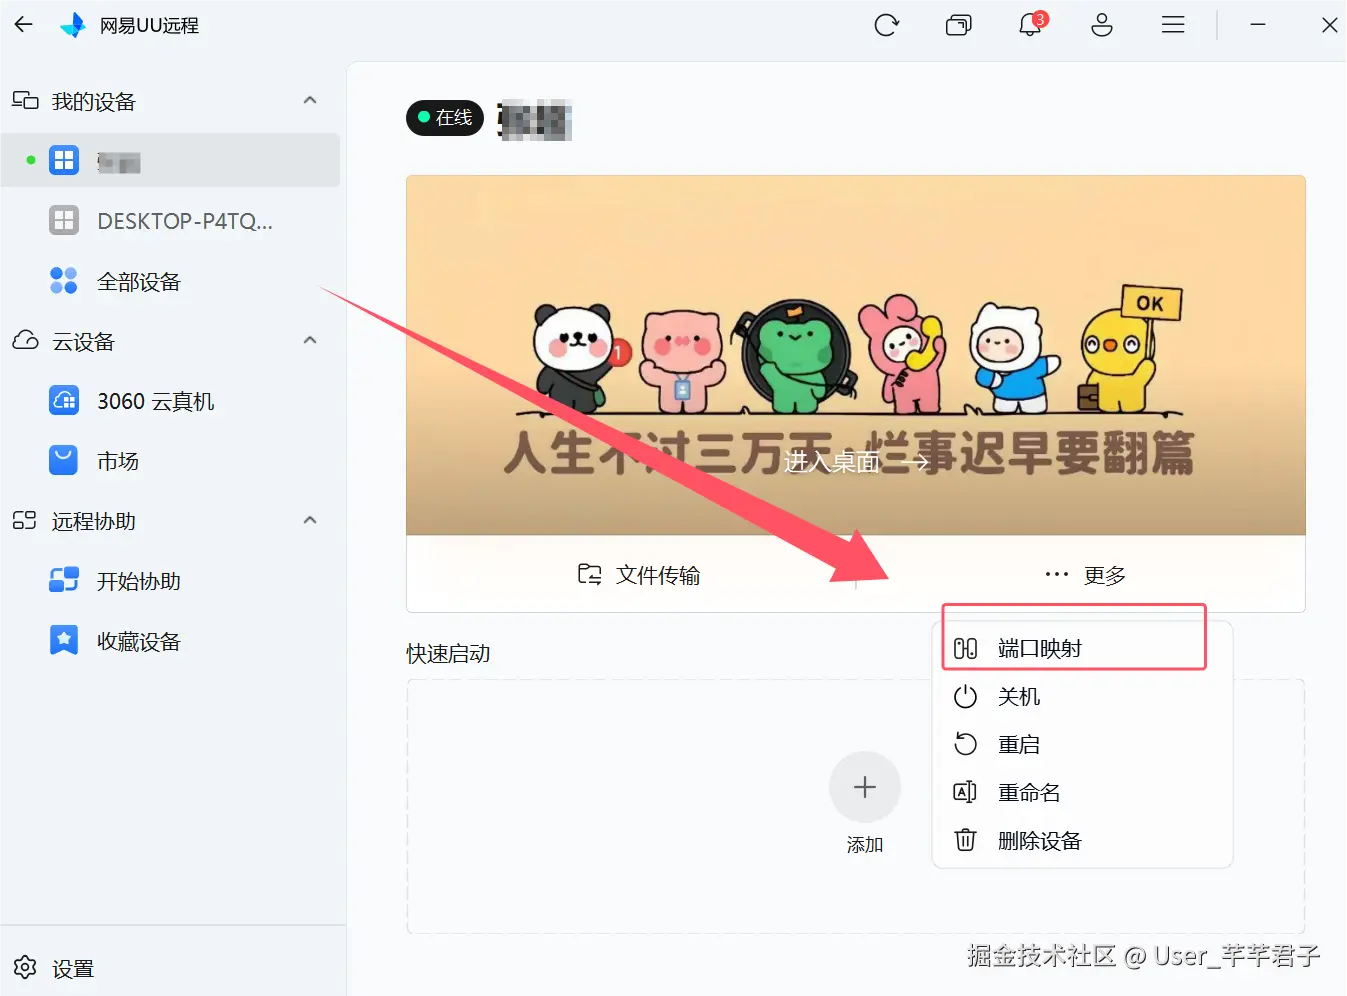The image size is (1347, 996).
Task: Click the settings gear icon
Action: coord(25,967)
